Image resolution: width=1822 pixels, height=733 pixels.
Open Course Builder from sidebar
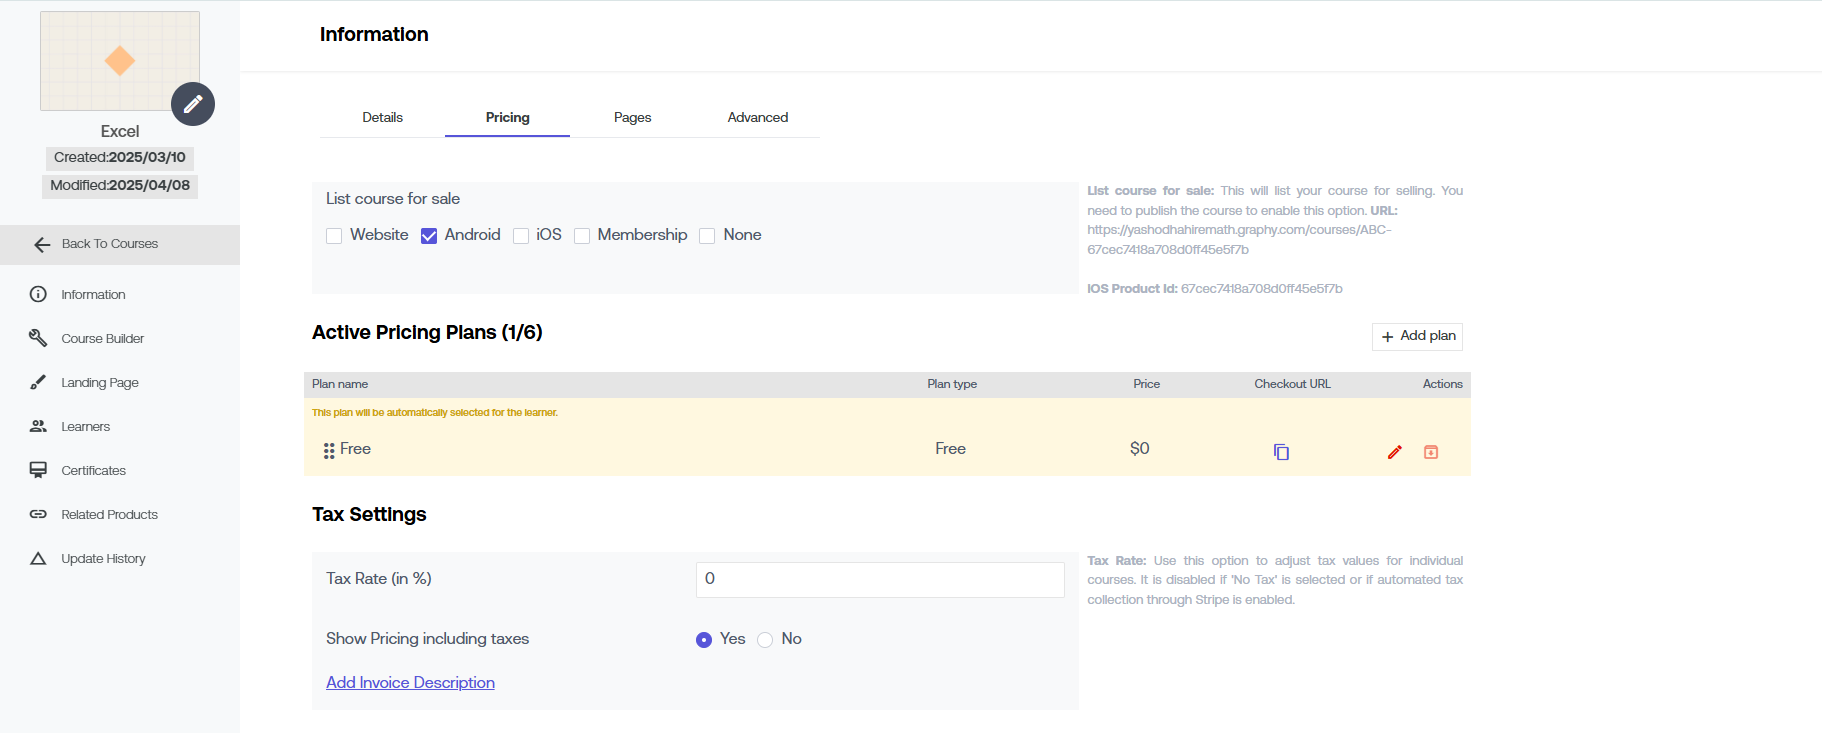point(102,339)
